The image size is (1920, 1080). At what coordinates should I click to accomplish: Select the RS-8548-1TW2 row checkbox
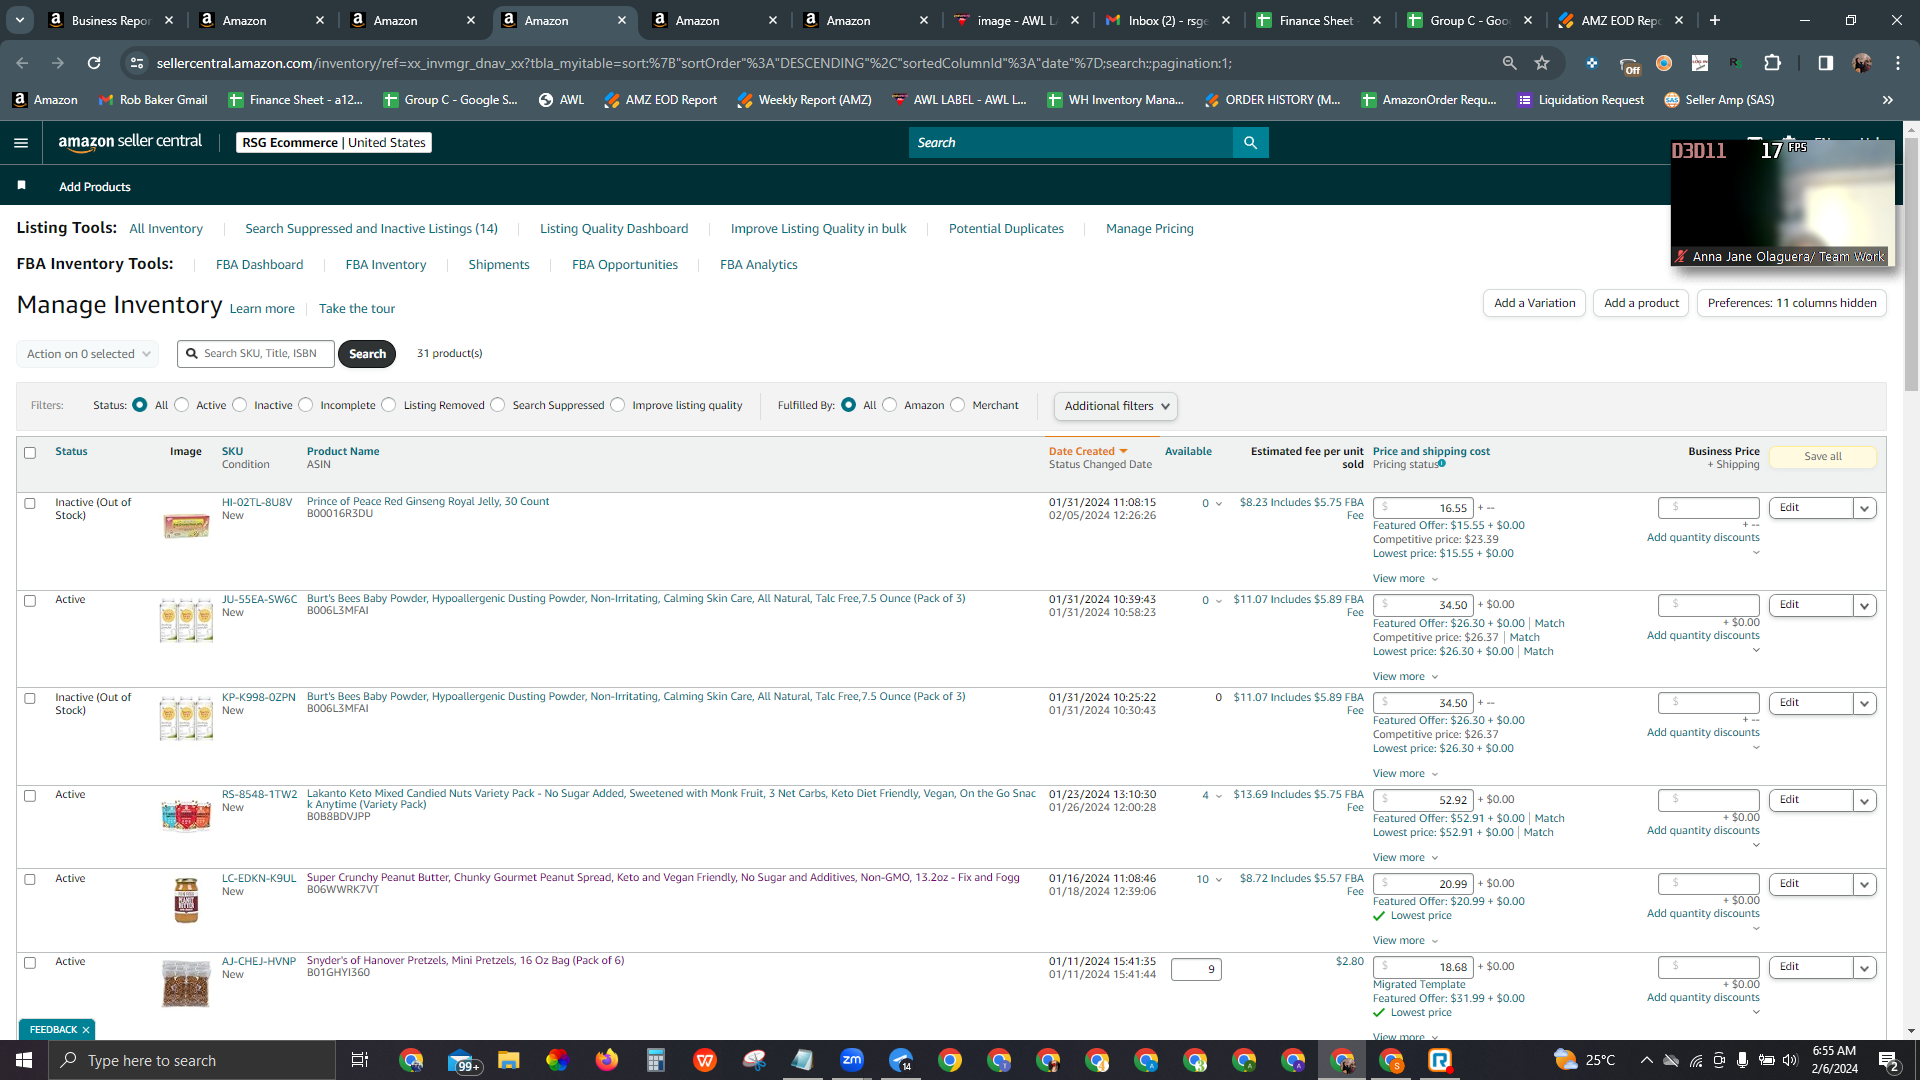point(30,796)
